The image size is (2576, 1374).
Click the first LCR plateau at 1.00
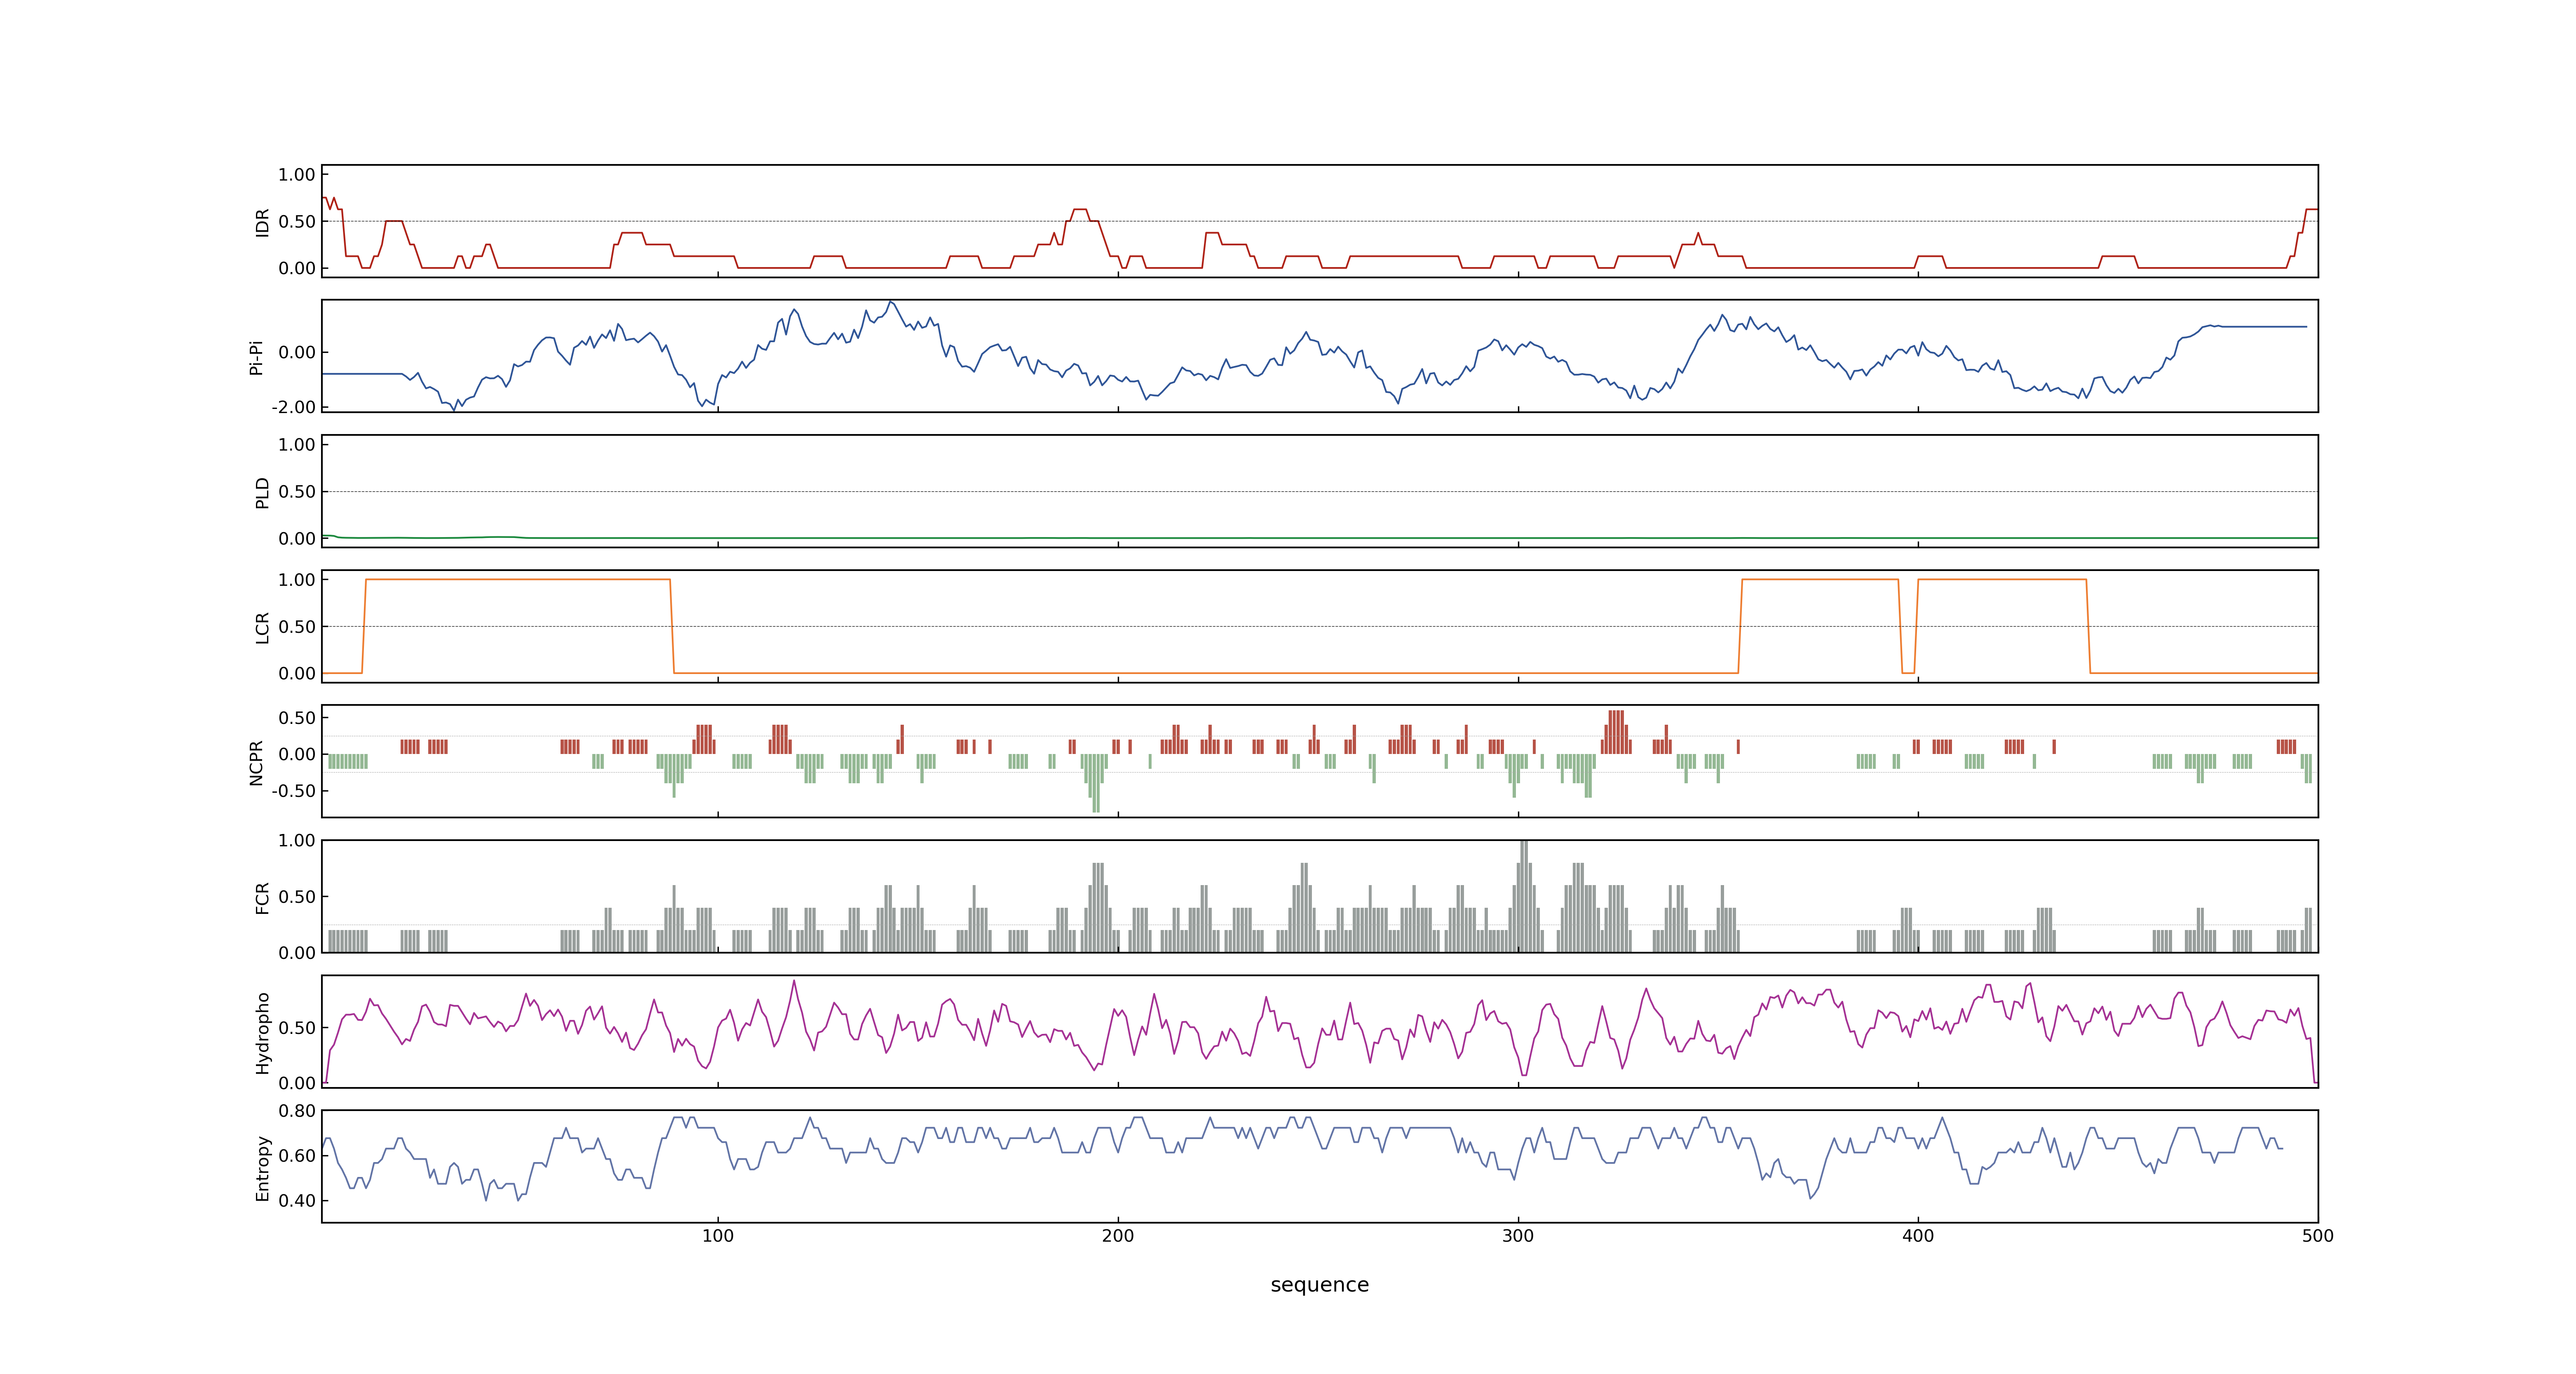[x=518, y=580]
